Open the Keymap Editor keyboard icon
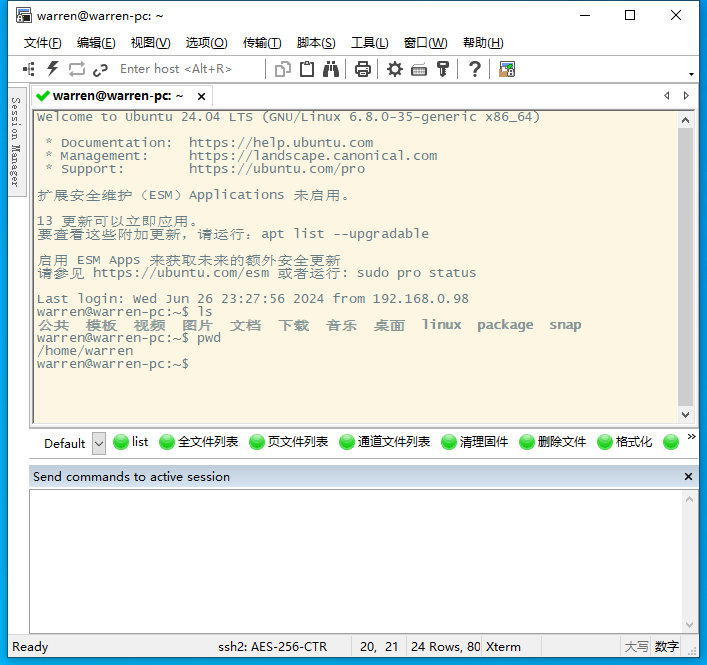 click(x=419, y=70)
